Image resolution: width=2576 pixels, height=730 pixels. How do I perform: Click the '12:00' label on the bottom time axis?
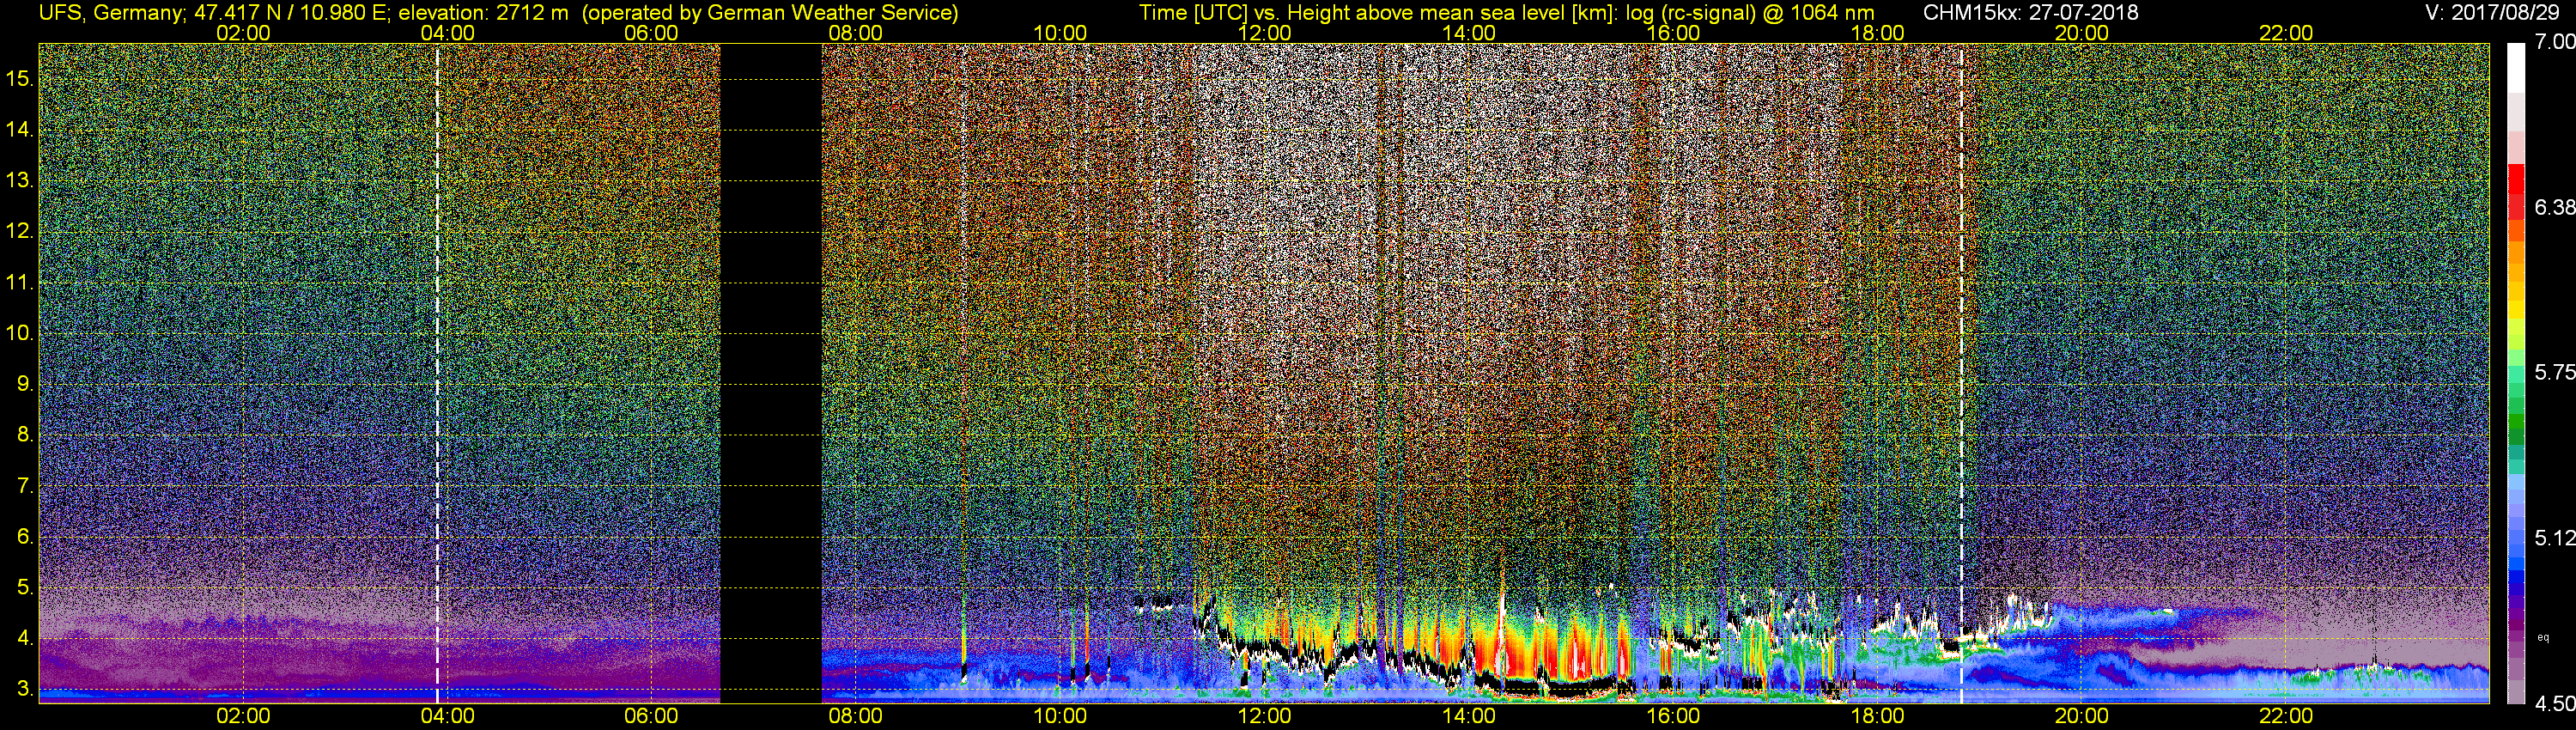click(1264, 716)
